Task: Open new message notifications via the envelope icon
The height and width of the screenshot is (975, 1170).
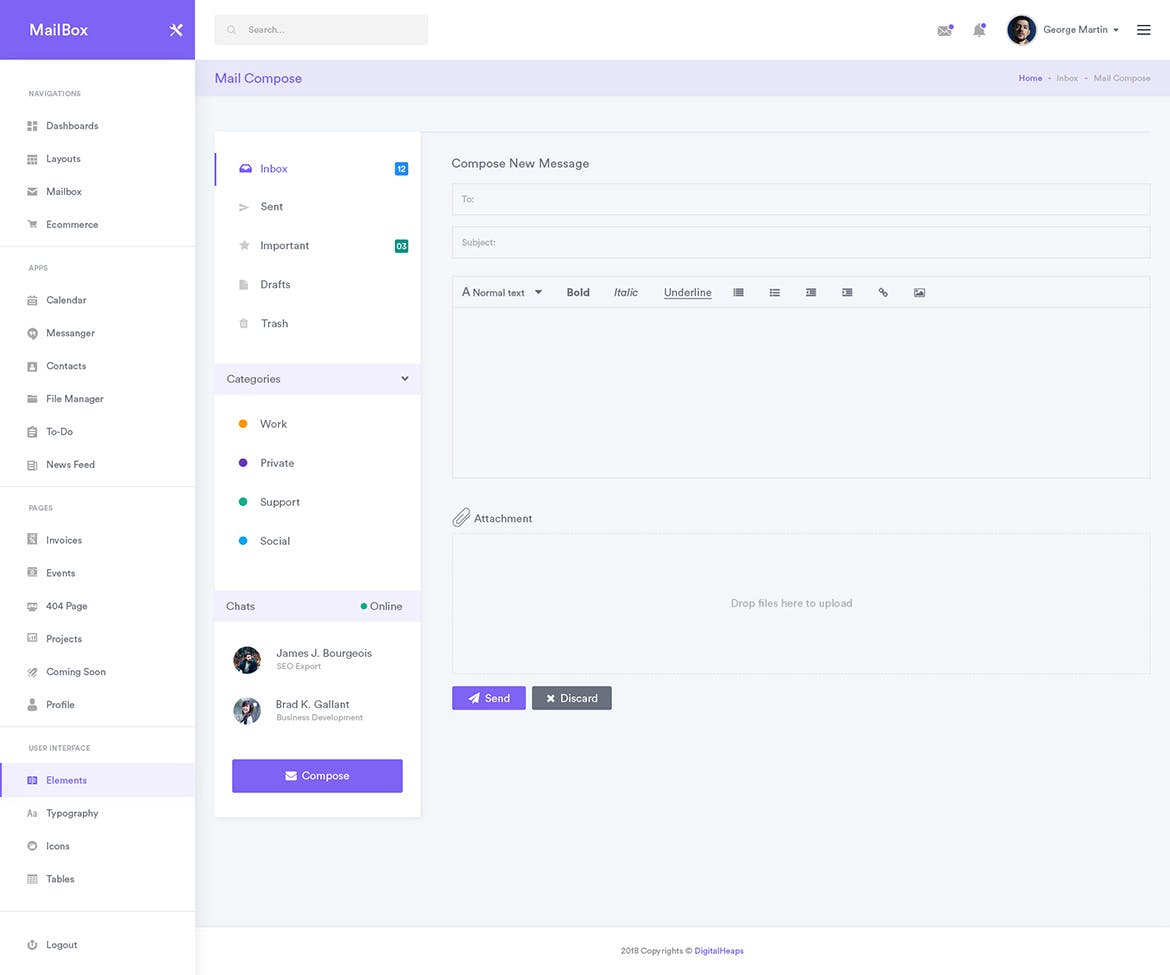Action: tap(944, 30)
